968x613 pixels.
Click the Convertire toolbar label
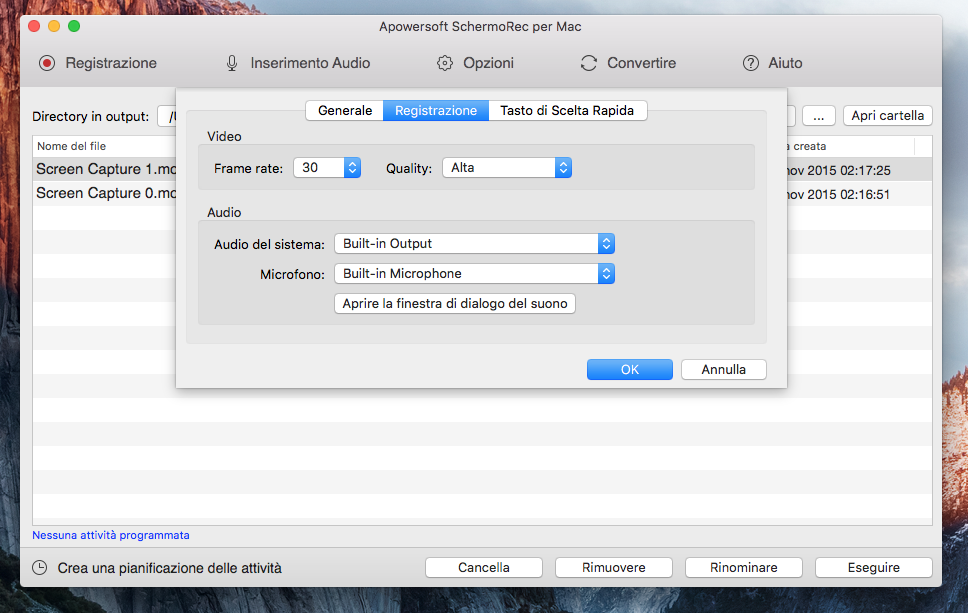pyautogui.click(x=641, y=63)
